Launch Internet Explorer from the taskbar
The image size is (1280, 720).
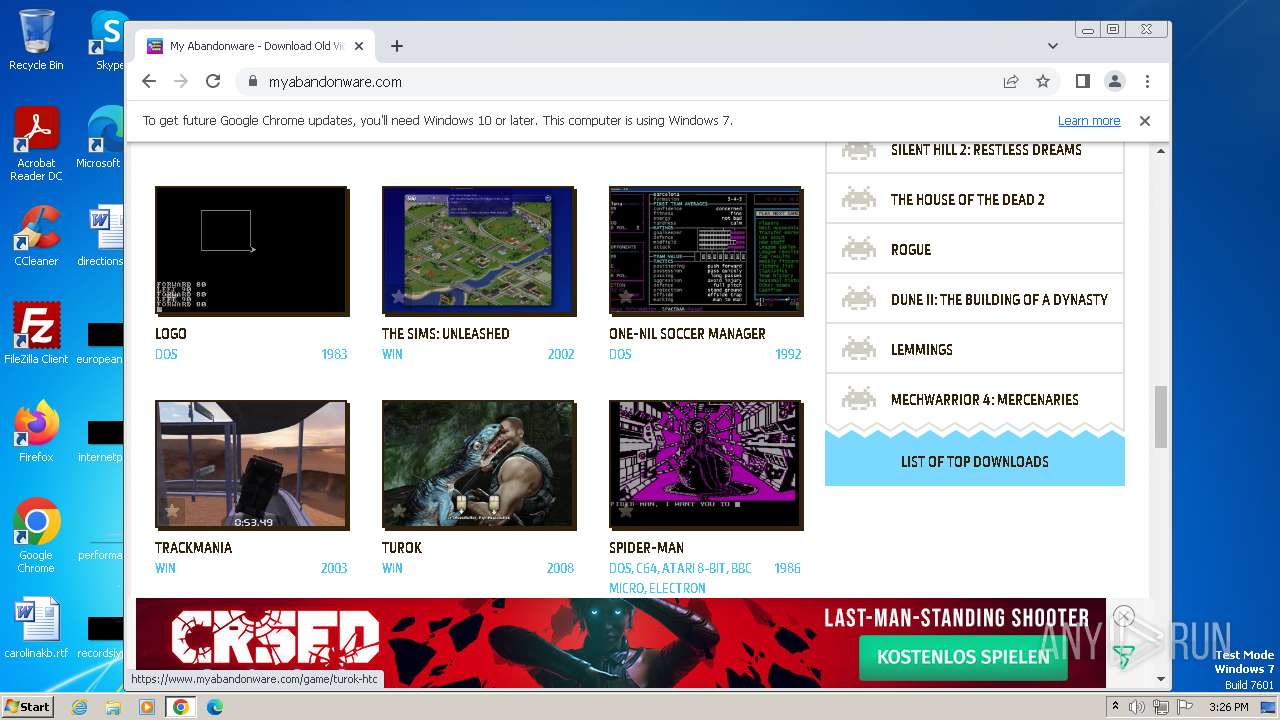tap(79, 707)
